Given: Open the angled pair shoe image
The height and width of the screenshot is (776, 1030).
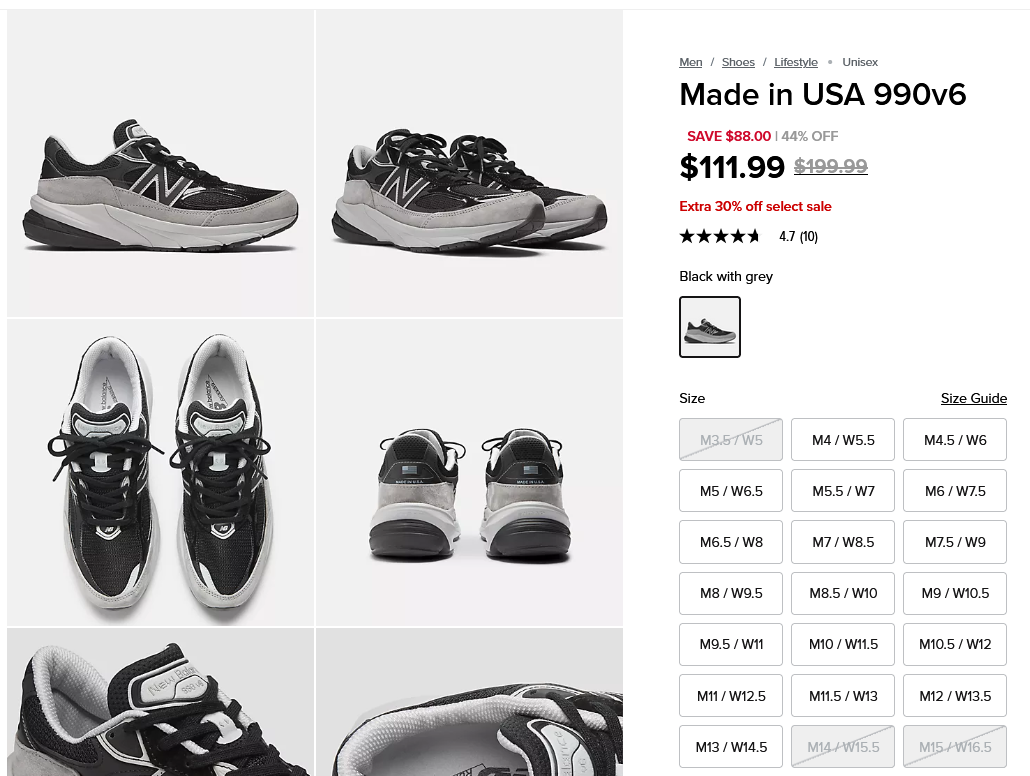Looking at the screenshot, I should coord(469,164).
